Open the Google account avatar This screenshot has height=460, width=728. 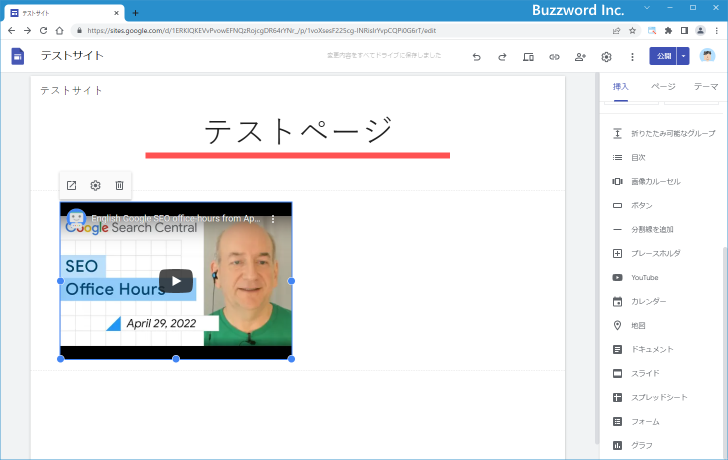pos(707,56)
